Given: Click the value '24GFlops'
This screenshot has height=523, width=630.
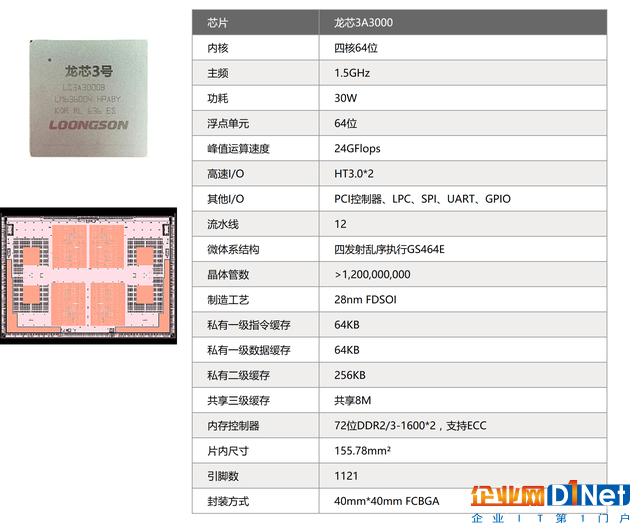Looking at the screenshot, I should point(357,149).
